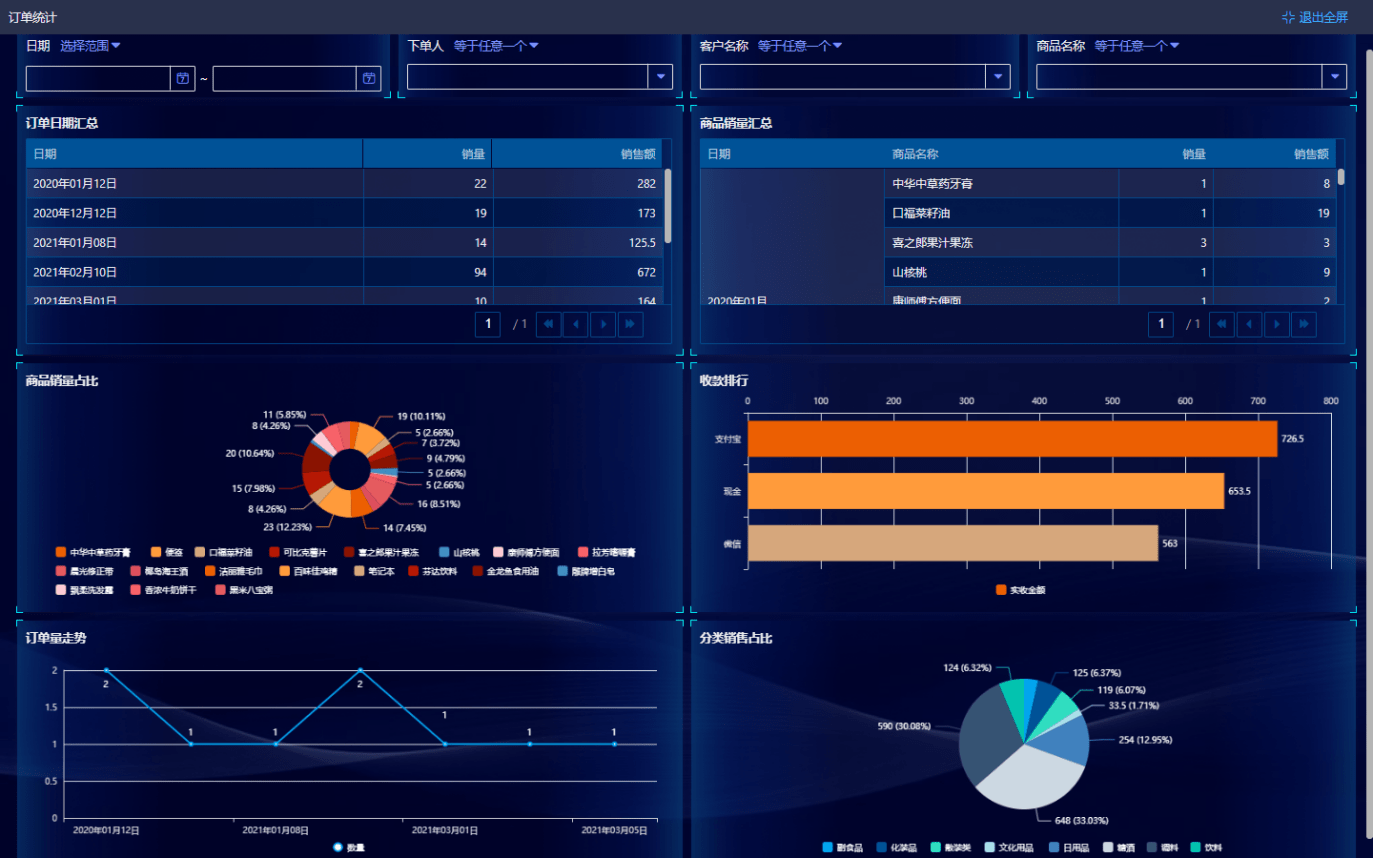The width and height of the screenshot is (1373, 858).
Task: Toggle 喜之郎果汁果冻 legend item
Action: point(382,552)
